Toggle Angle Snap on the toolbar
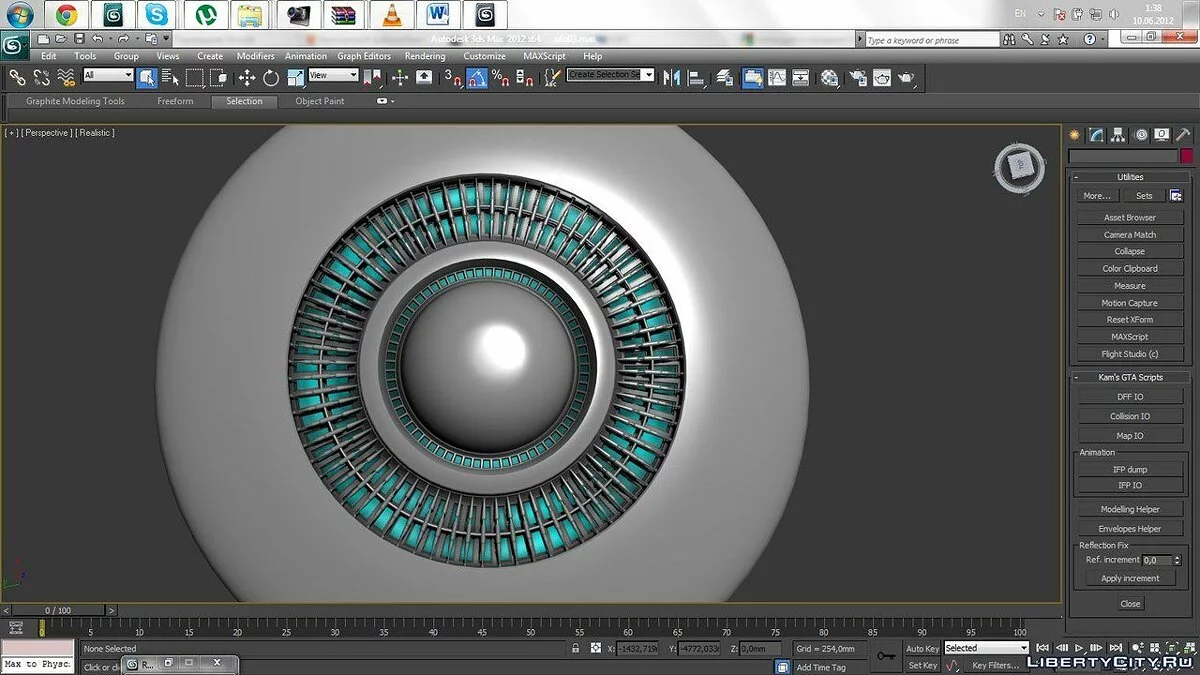The height and width of the screenshot is (675, 1200). 478,77
